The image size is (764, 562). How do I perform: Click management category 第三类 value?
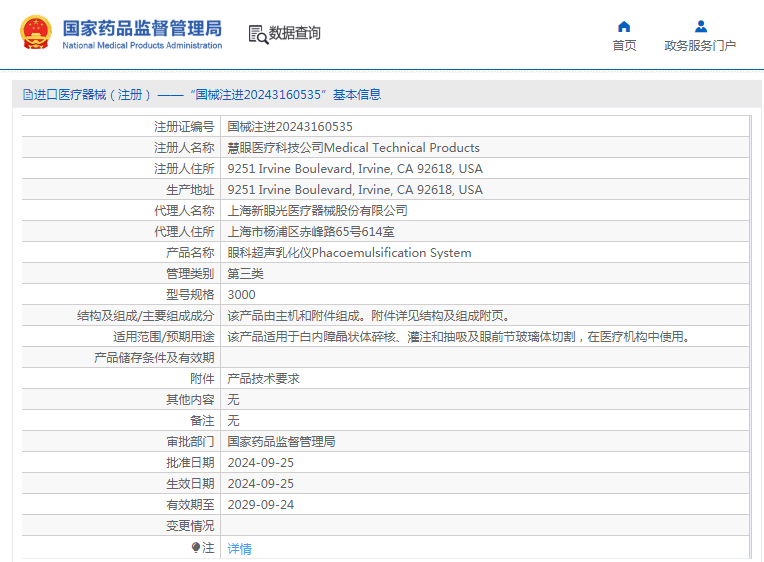click(x=246, y=273)
